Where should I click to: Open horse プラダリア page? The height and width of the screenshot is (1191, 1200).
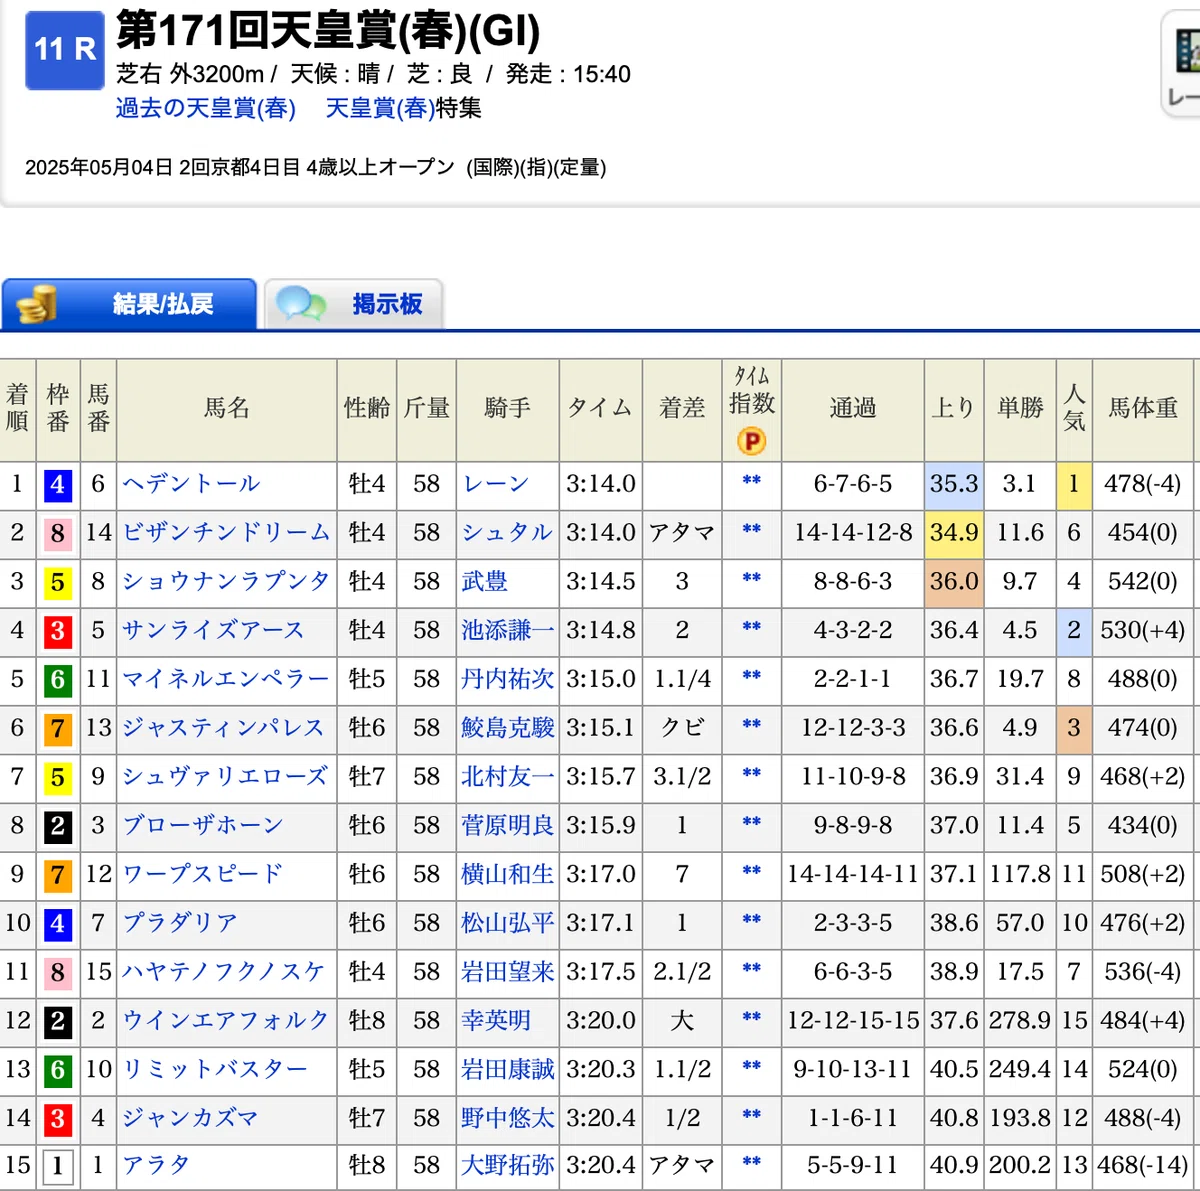tap(180, 923)
